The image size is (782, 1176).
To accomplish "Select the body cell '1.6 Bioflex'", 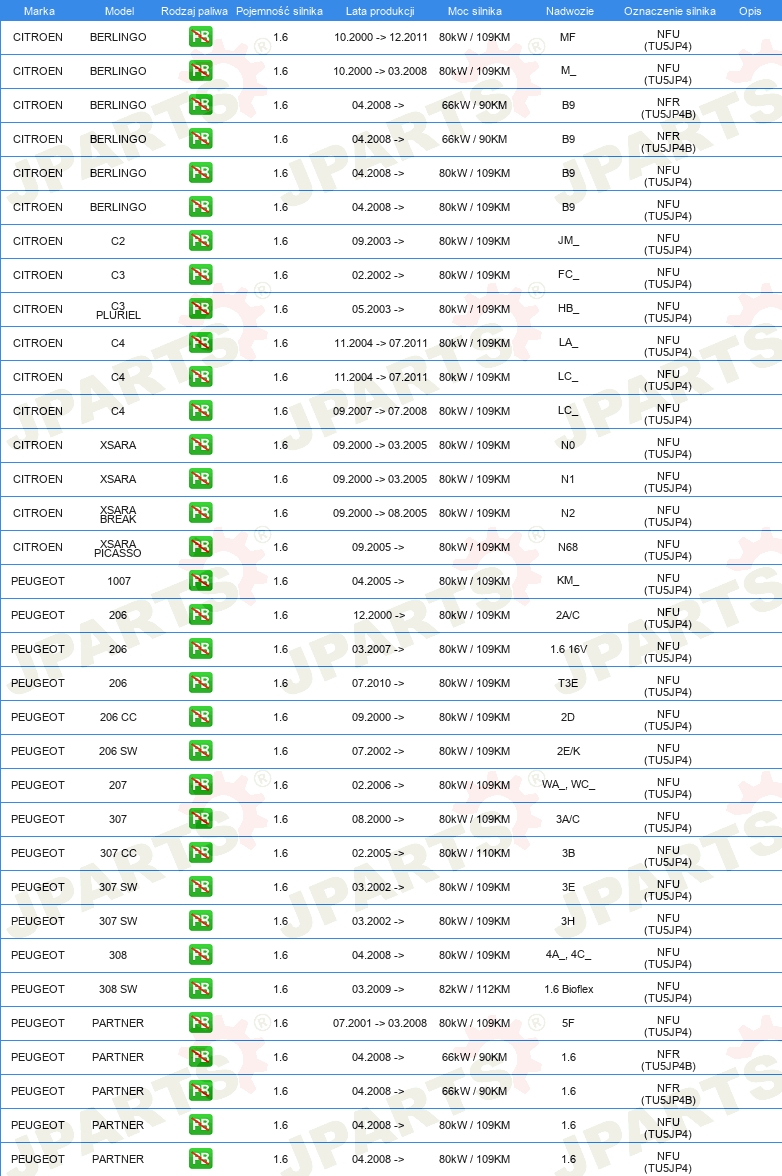I will tap(568, 988).
